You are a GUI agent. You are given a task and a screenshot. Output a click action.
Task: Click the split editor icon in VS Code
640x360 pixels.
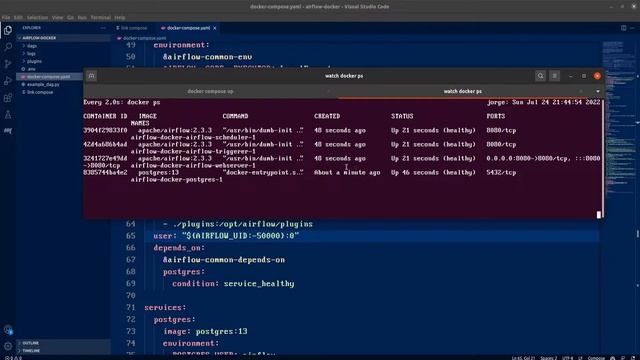tap(624, 28)
